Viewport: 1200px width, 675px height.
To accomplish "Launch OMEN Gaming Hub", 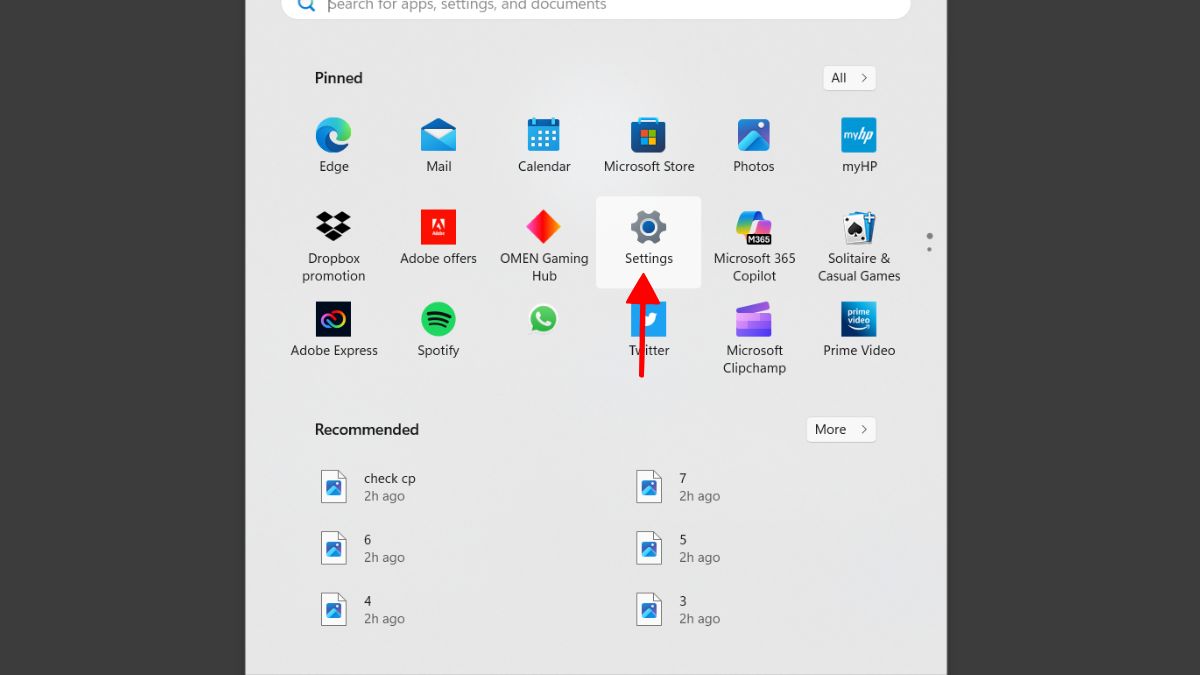I will [544, 244].
